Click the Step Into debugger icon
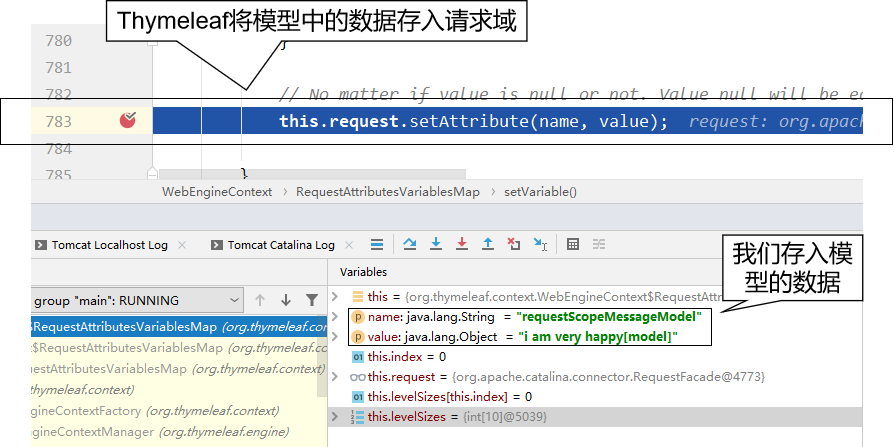Screen dimensions: 894x447 [x=436, y=244]
